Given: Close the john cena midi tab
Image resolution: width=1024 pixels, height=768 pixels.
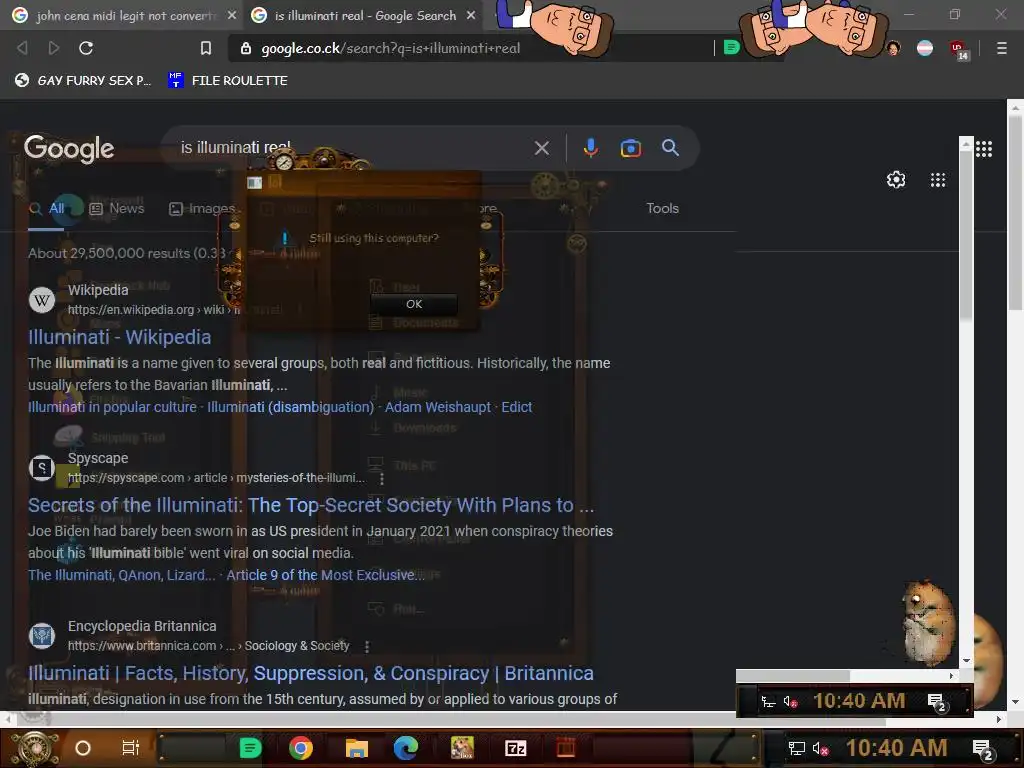Looking at the screenshot, I should [x=231, y=15].
